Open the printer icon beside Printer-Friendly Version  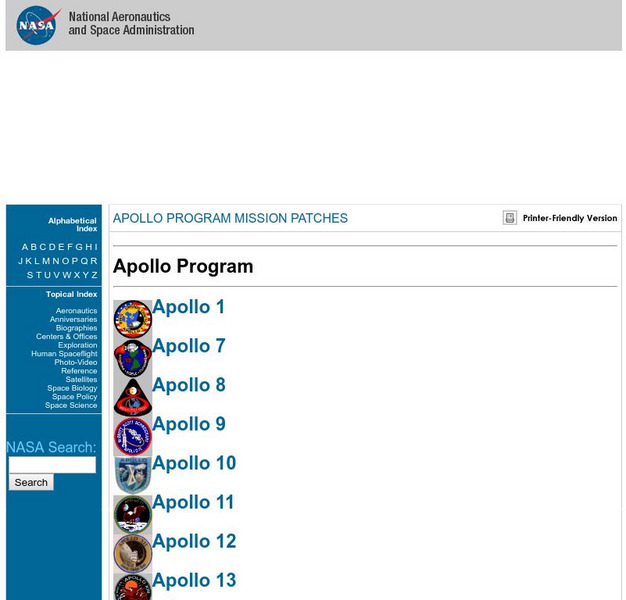510,218
